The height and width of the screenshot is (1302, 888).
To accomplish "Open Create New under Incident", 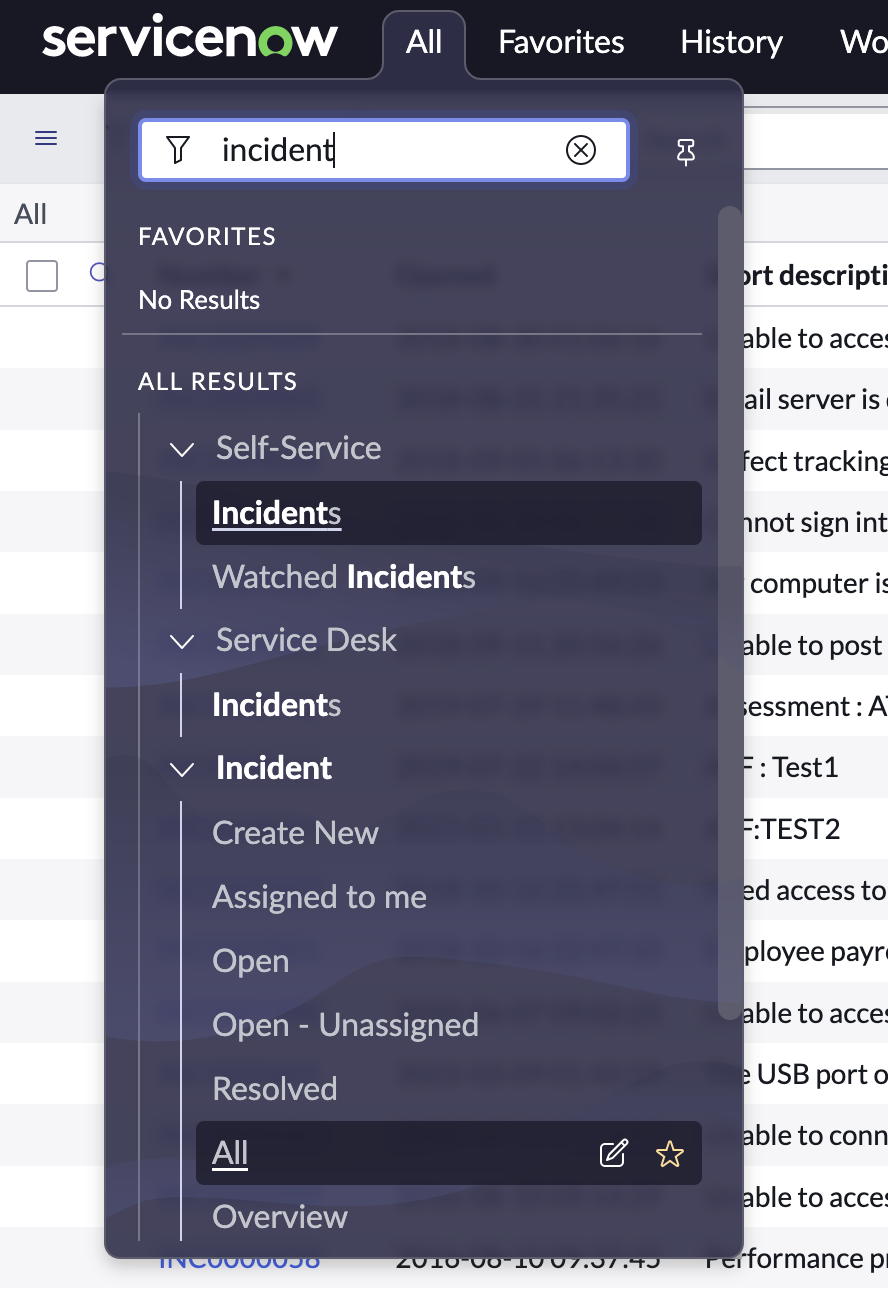I will tap(295, 832).
